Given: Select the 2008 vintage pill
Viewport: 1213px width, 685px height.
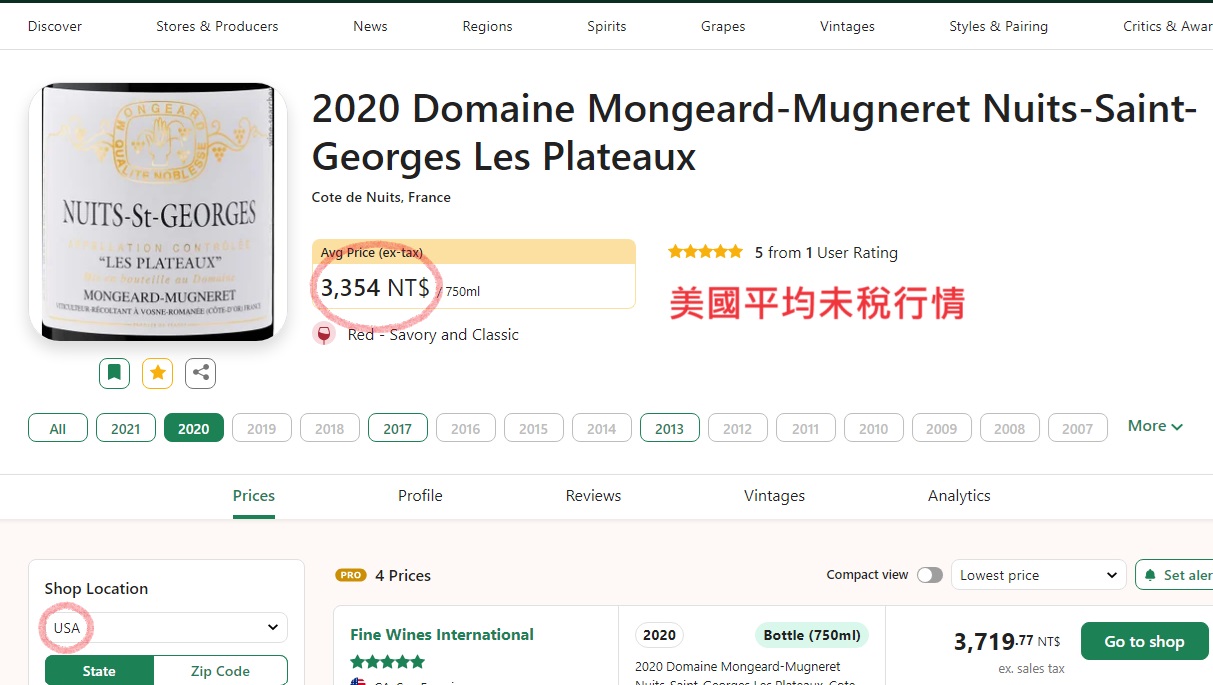Looking at the screenshot, I should click(1010, 428).
